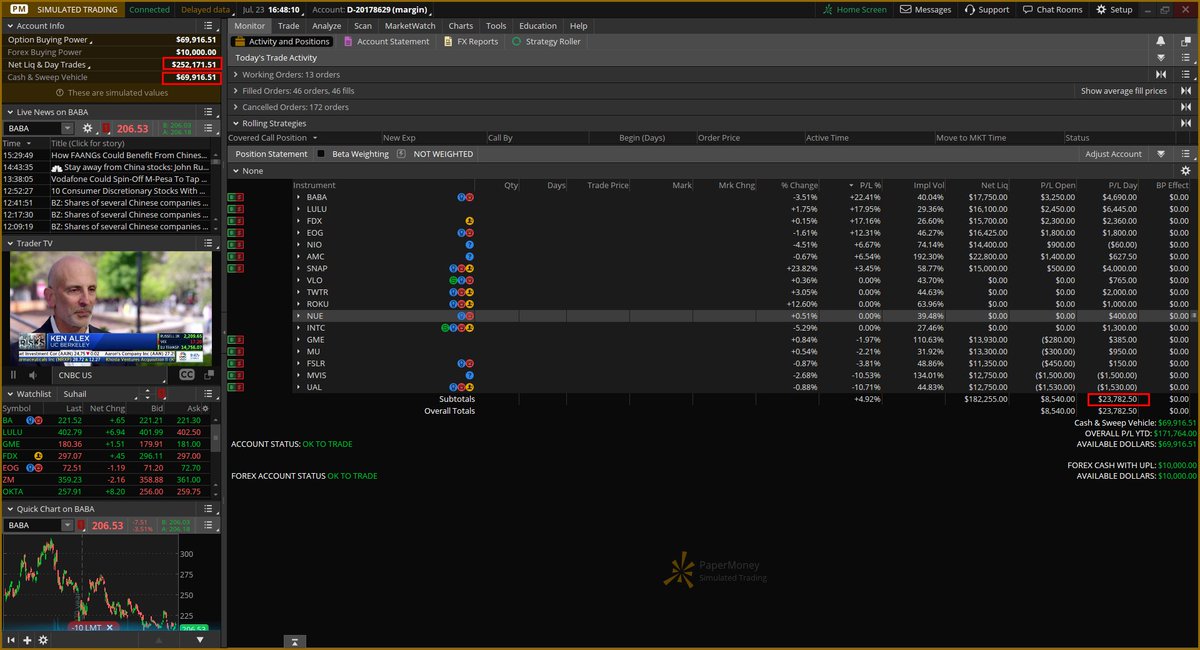Expand the LULU position row

point(298,208)
